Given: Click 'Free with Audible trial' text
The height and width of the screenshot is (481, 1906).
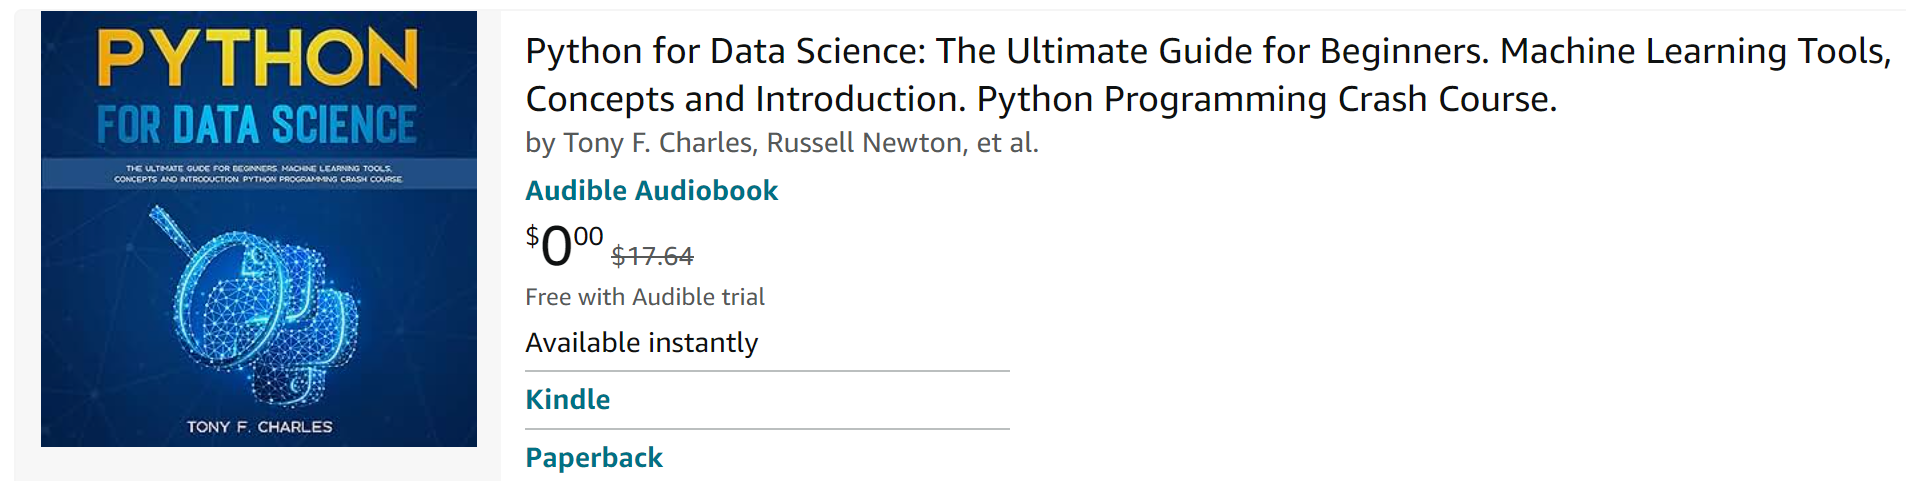Looking at the screenshot, I should coord(644,297).
